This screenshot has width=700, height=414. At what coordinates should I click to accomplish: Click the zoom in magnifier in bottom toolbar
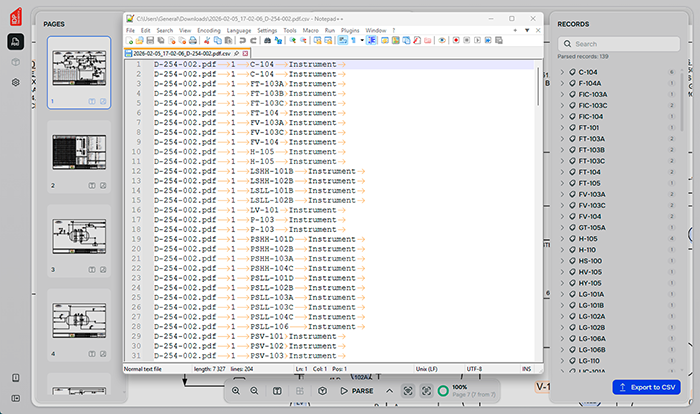pyautogui.click(x=236, y=391)
